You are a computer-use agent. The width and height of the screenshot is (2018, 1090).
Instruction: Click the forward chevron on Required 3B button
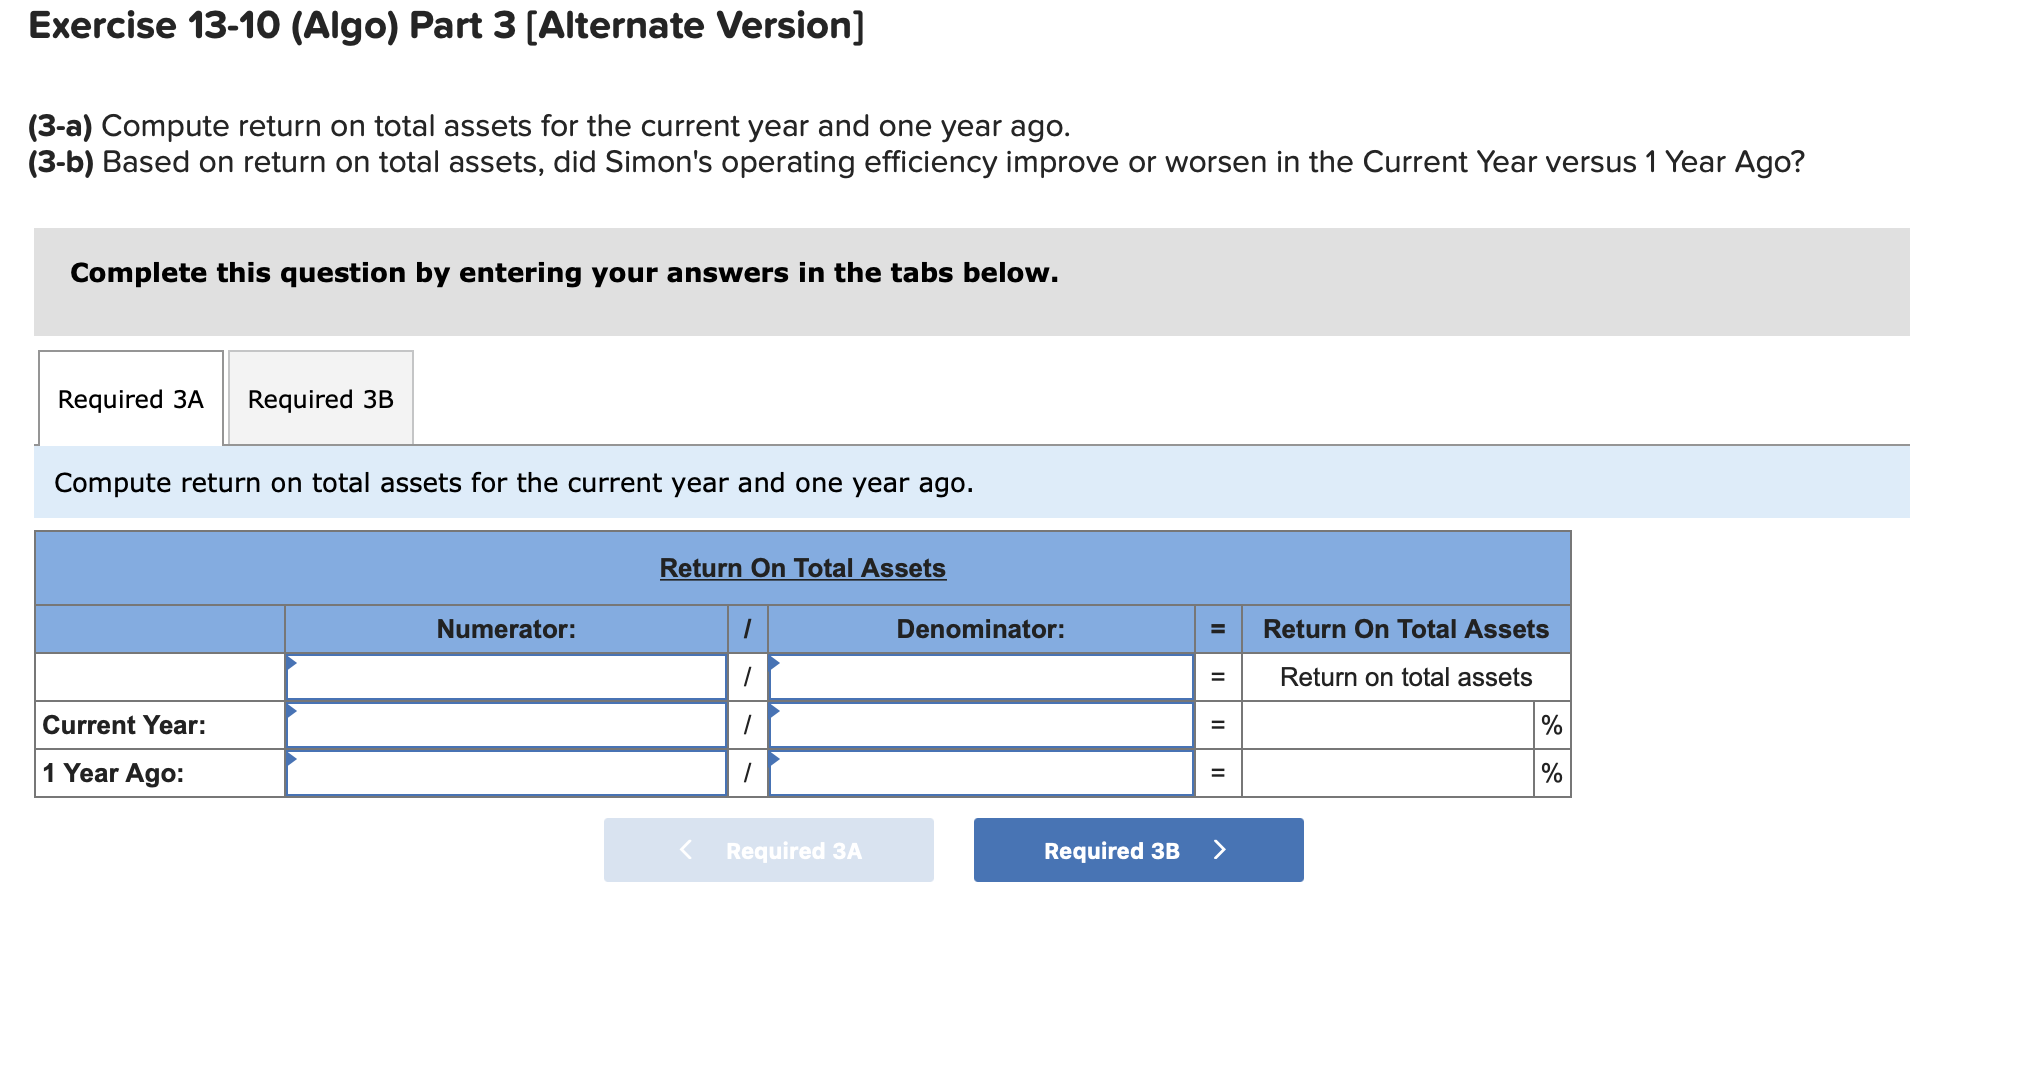[x=1221, y=849]
